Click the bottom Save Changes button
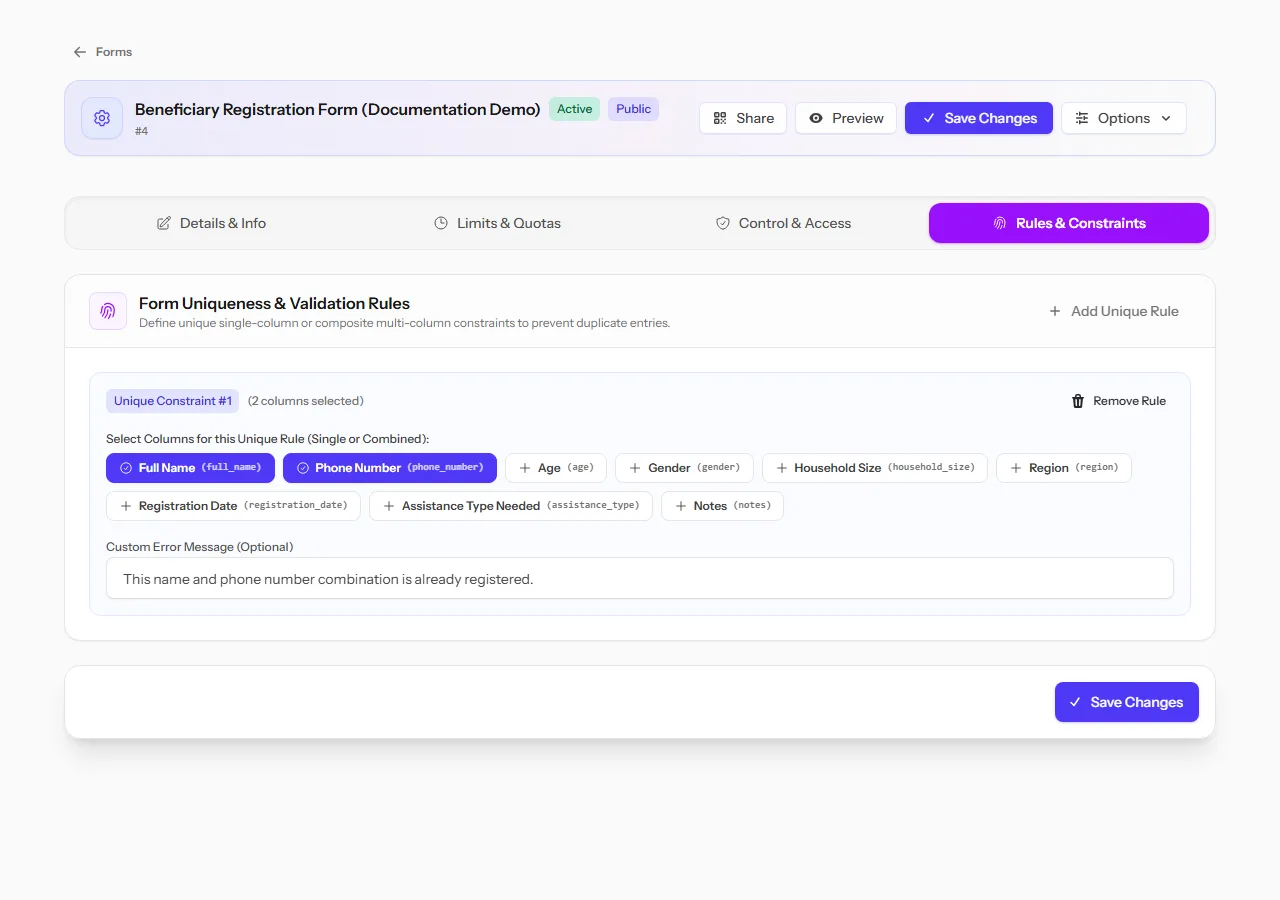1280x900 pixels. 1127,702
